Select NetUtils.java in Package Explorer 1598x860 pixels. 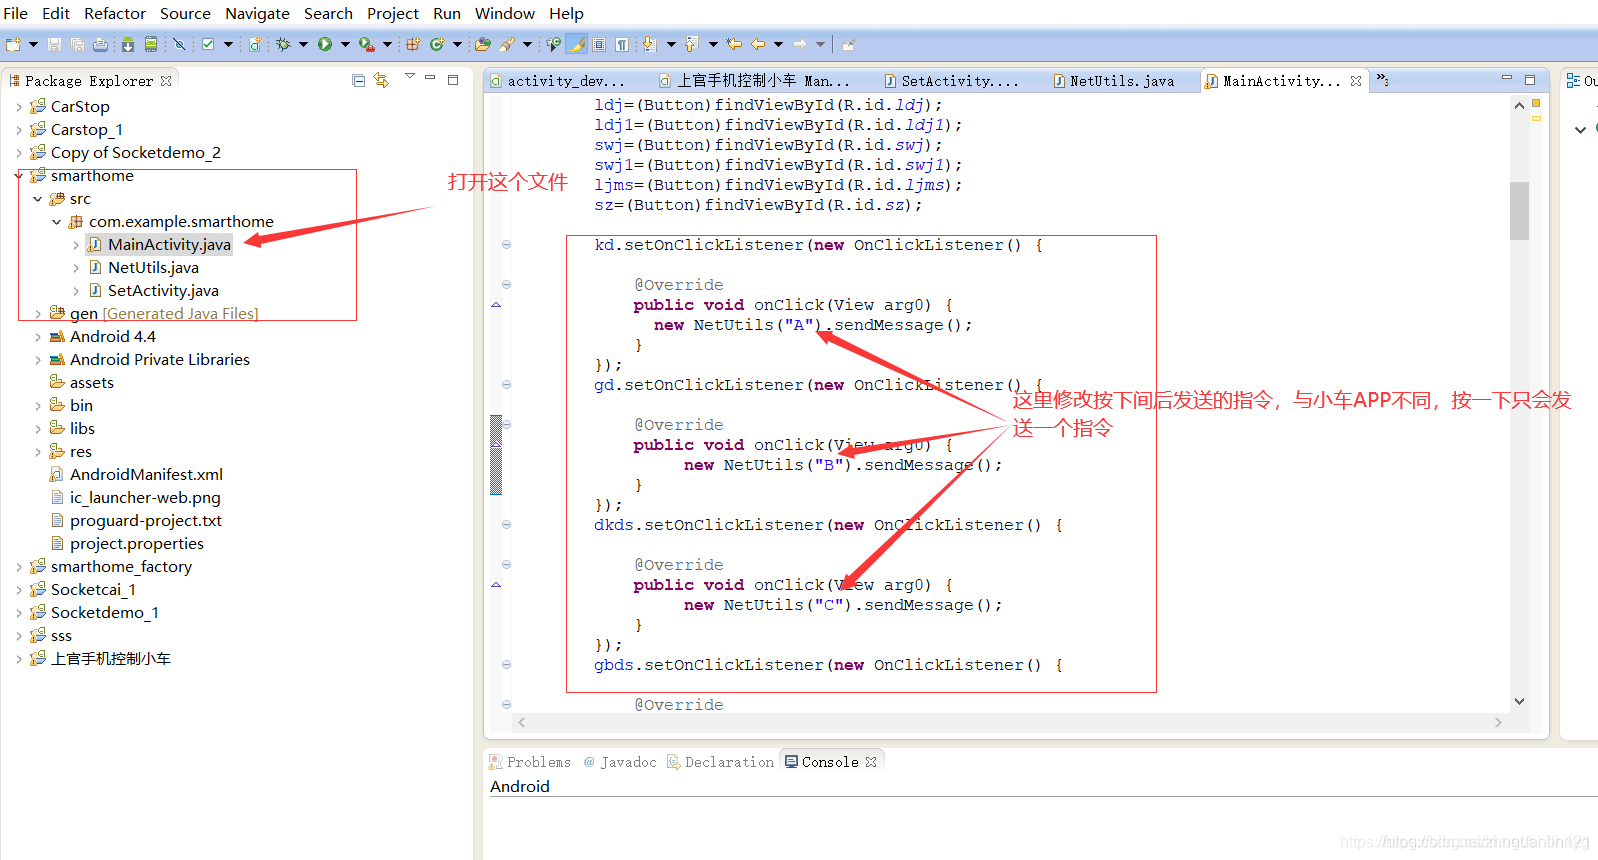pos(144,268)
